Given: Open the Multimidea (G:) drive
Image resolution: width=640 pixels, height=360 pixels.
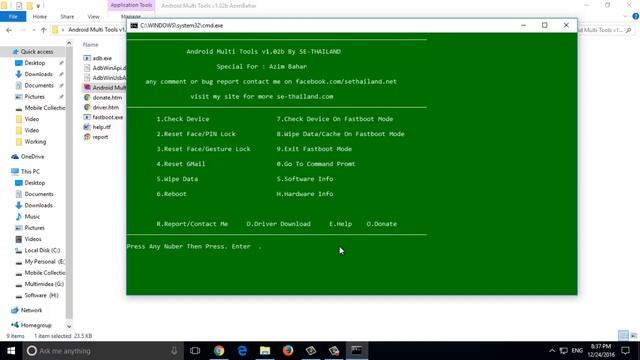Looking at the screenshot, I should point(44,284).
